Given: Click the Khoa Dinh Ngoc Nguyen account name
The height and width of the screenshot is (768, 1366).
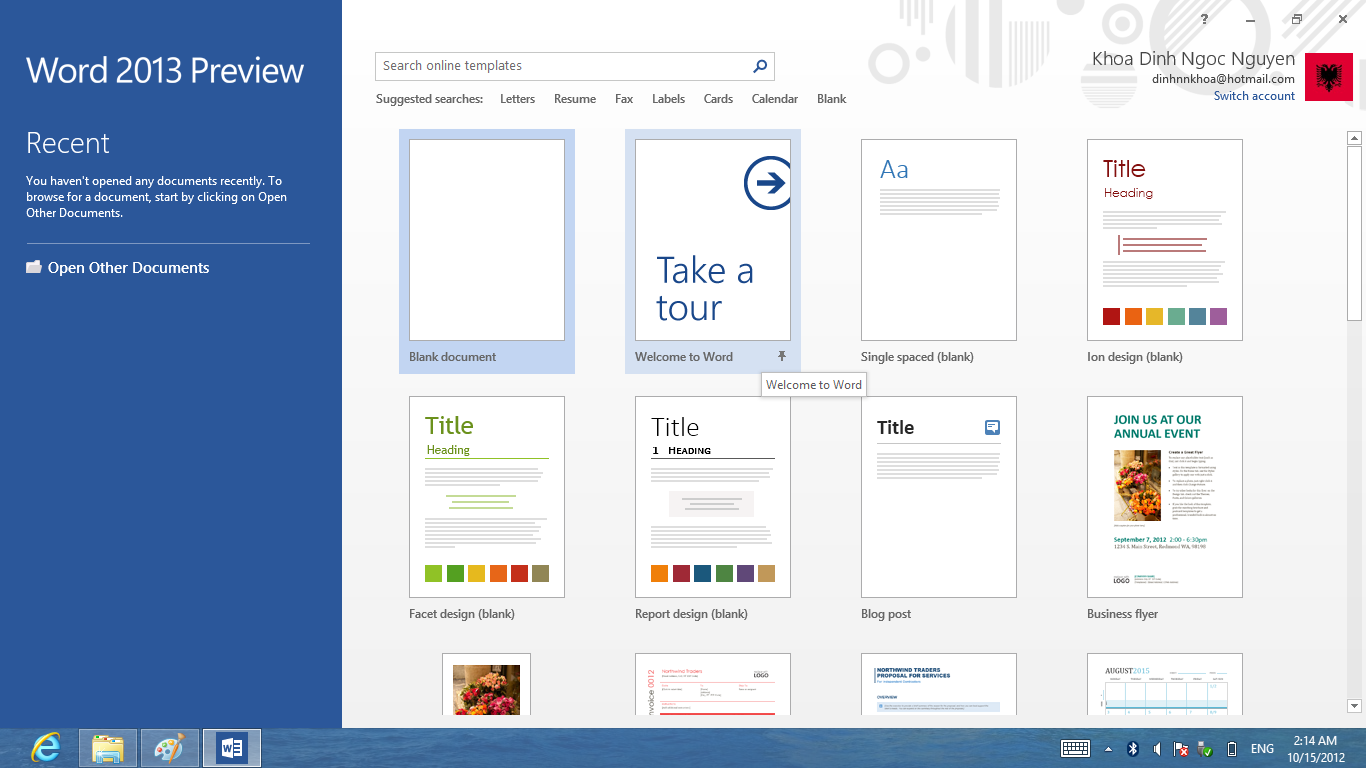Looking at the screenshot, I should 1193,59.
